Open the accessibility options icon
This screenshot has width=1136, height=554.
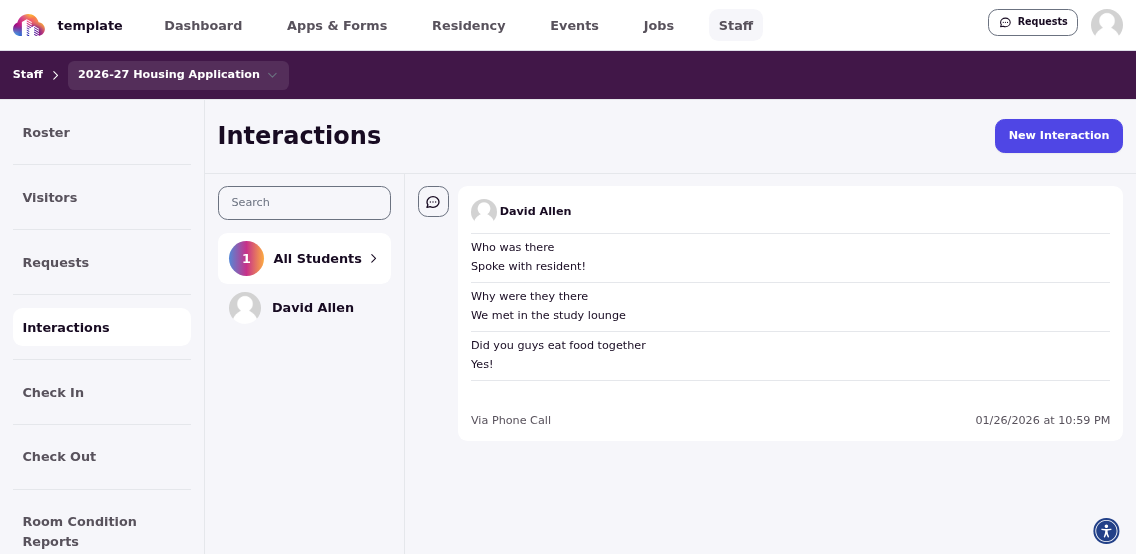pos(1106,531)
